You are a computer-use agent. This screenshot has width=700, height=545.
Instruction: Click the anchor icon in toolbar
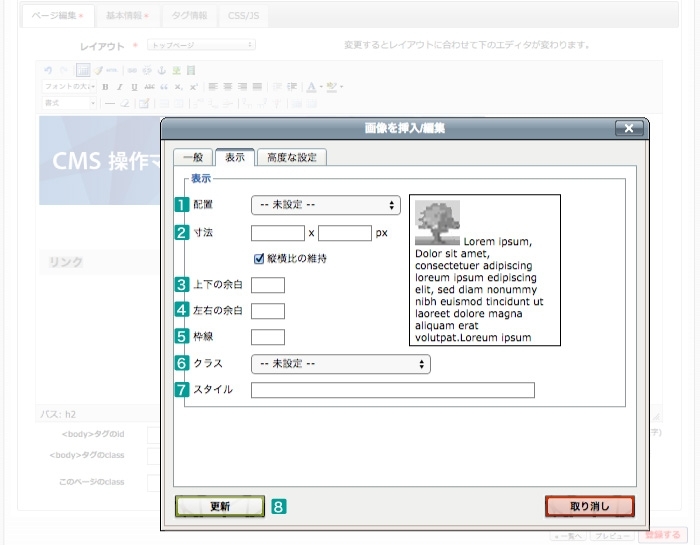click(162, 70)
